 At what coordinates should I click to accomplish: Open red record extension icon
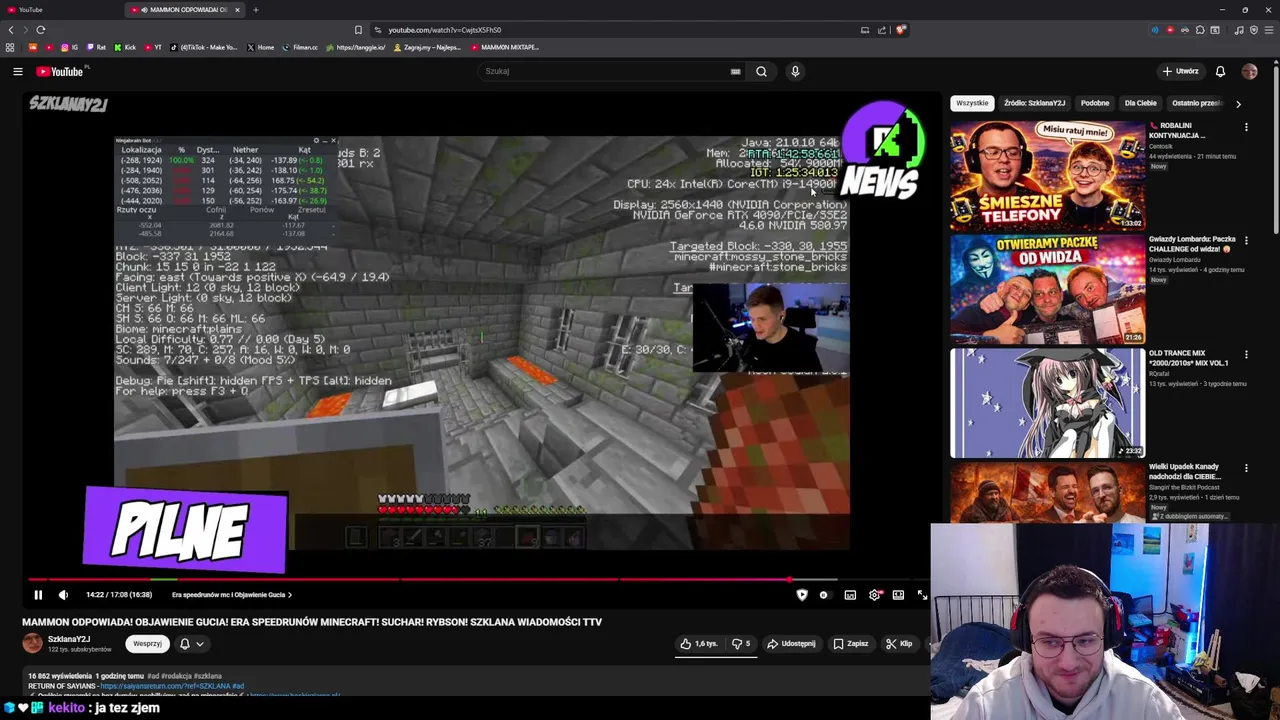pyautogui.click(x=1170, y=30)
